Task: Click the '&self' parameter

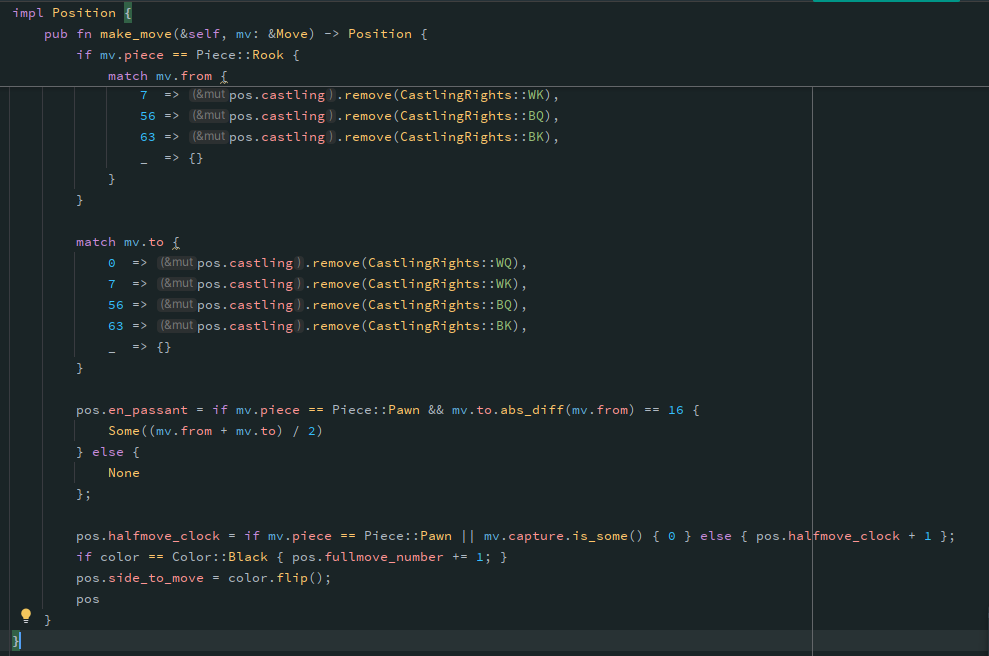Action: (x=199, y=34)
